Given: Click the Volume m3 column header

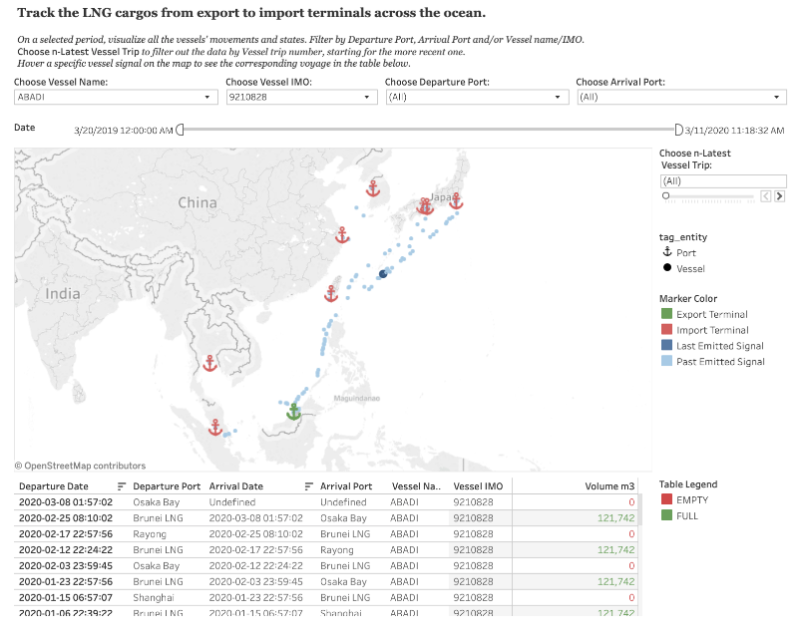Looking at the screenshot, I should 609,486.
